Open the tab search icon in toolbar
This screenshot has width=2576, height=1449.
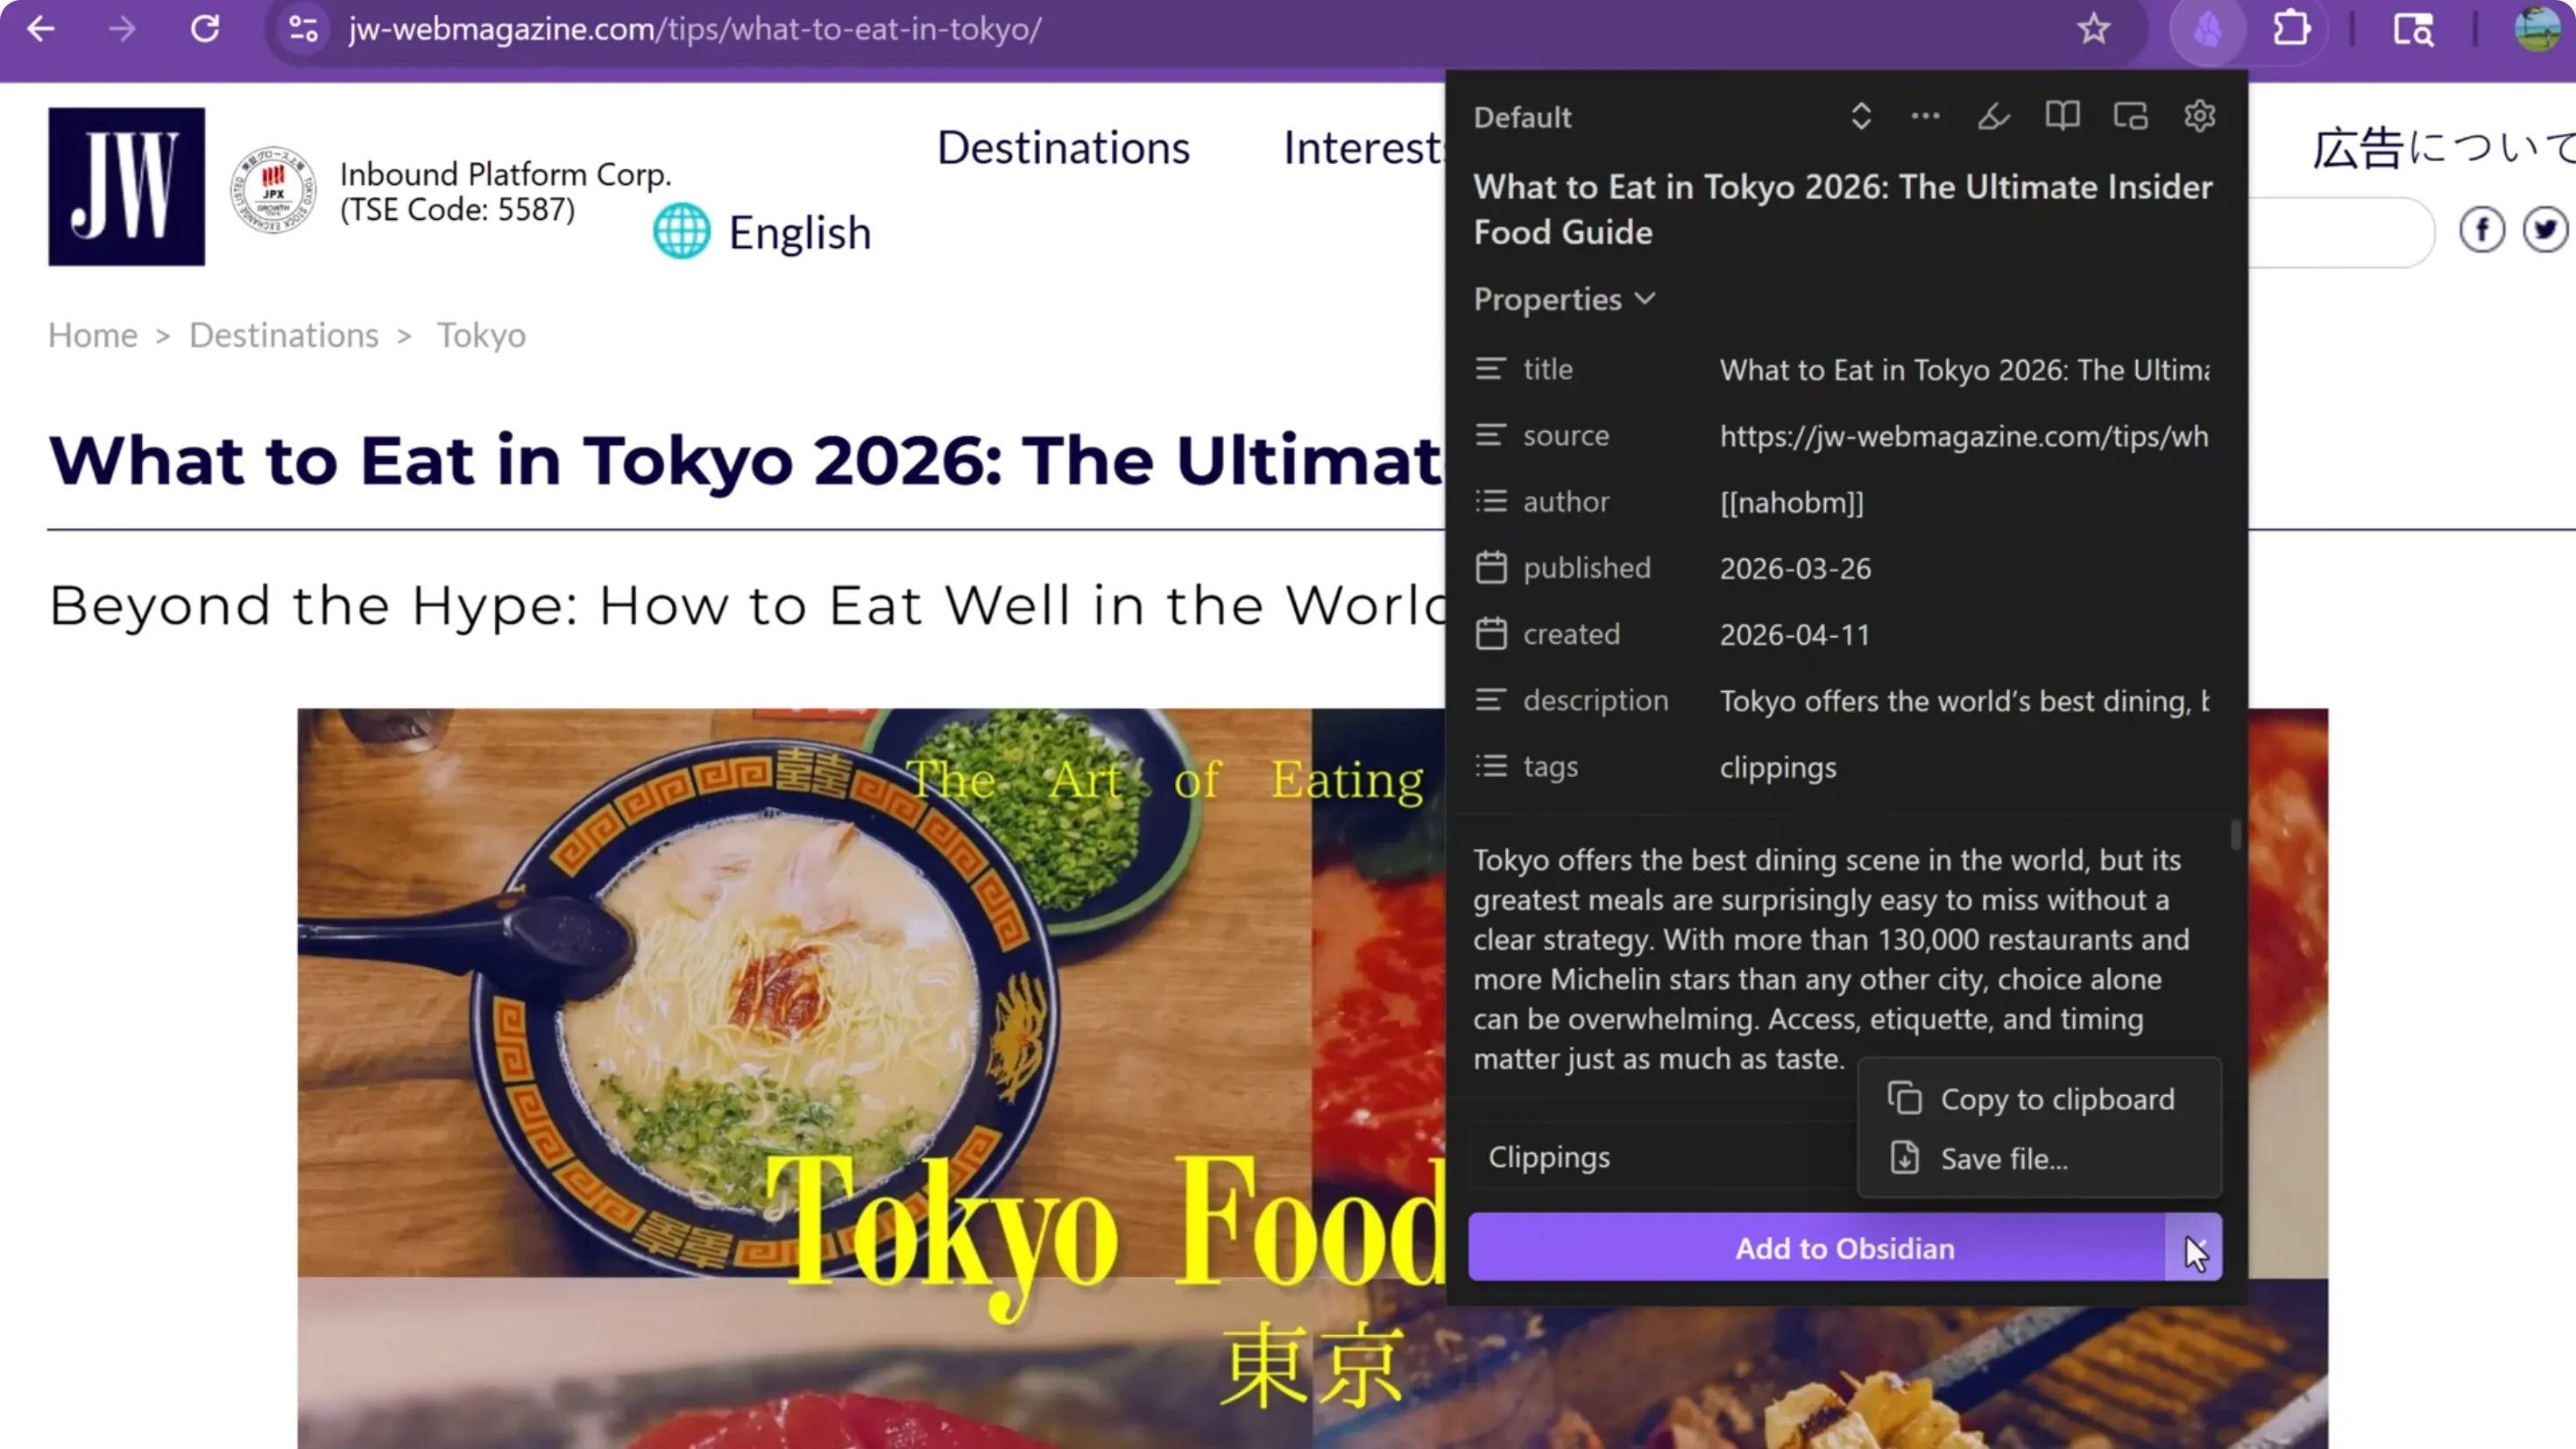(x=2413, y=29)
